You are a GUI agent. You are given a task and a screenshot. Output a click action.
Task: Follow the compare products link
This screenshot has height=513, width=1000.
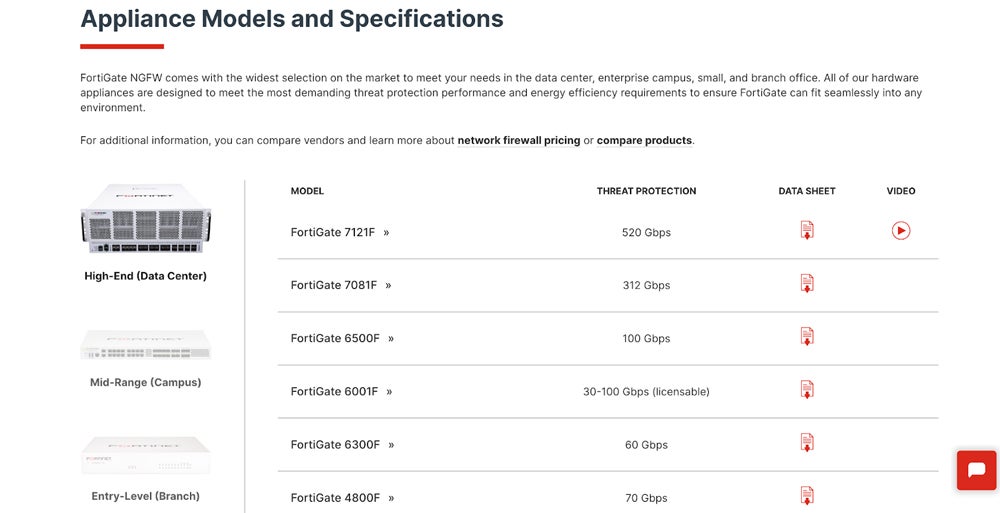[644, 141]
